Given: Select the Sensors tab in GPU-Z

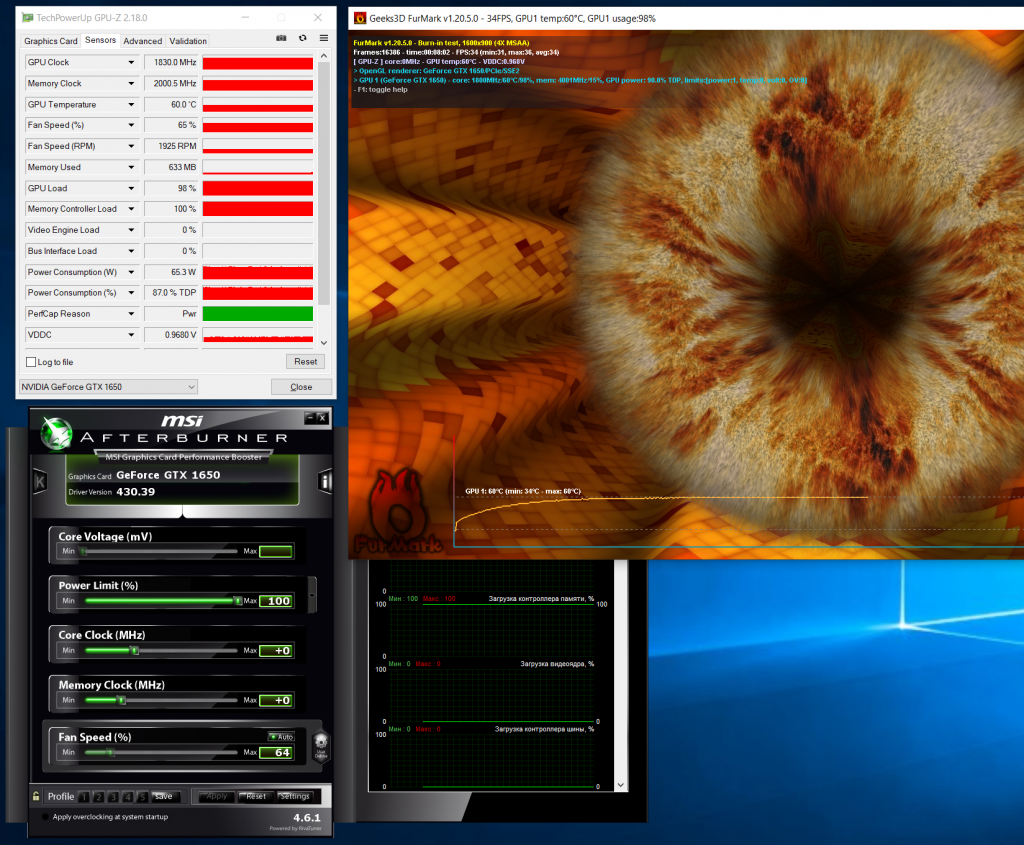Looking at the screenshot, I should [x=101, y=40].
